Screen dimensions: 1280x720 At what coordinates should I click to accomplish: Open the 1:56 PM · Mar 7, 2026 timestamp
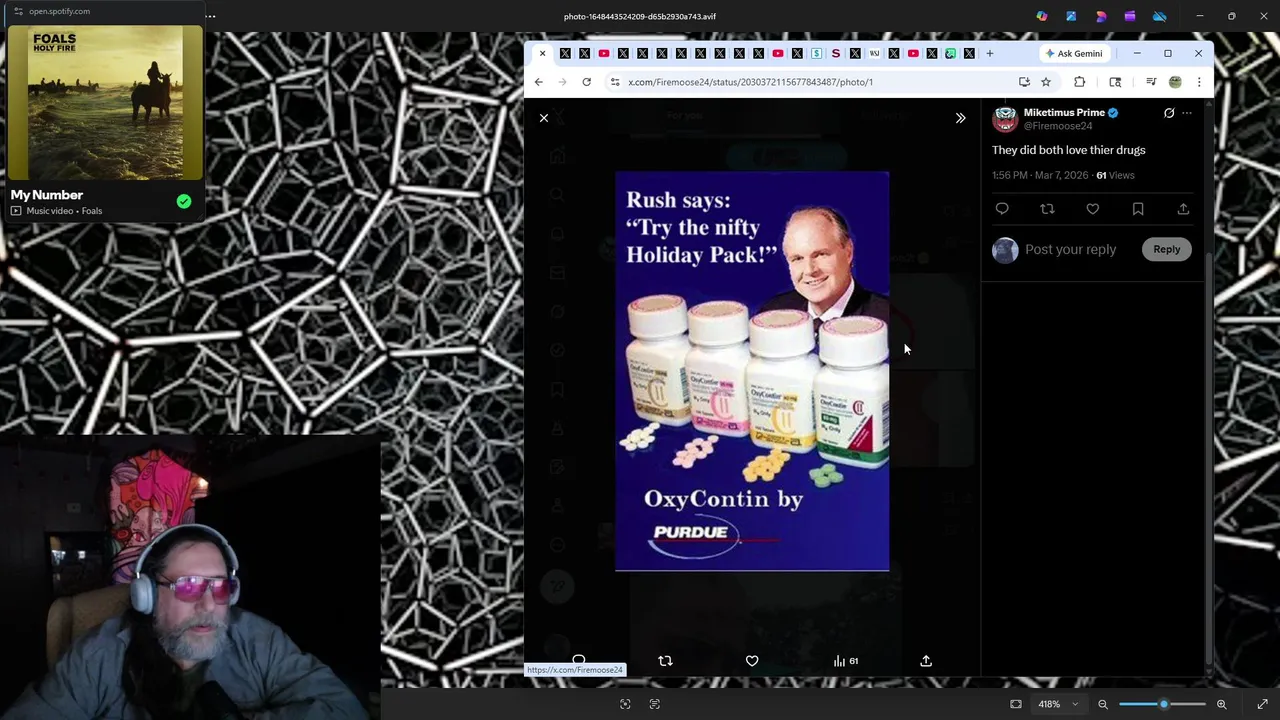(x=1040, y=175)
